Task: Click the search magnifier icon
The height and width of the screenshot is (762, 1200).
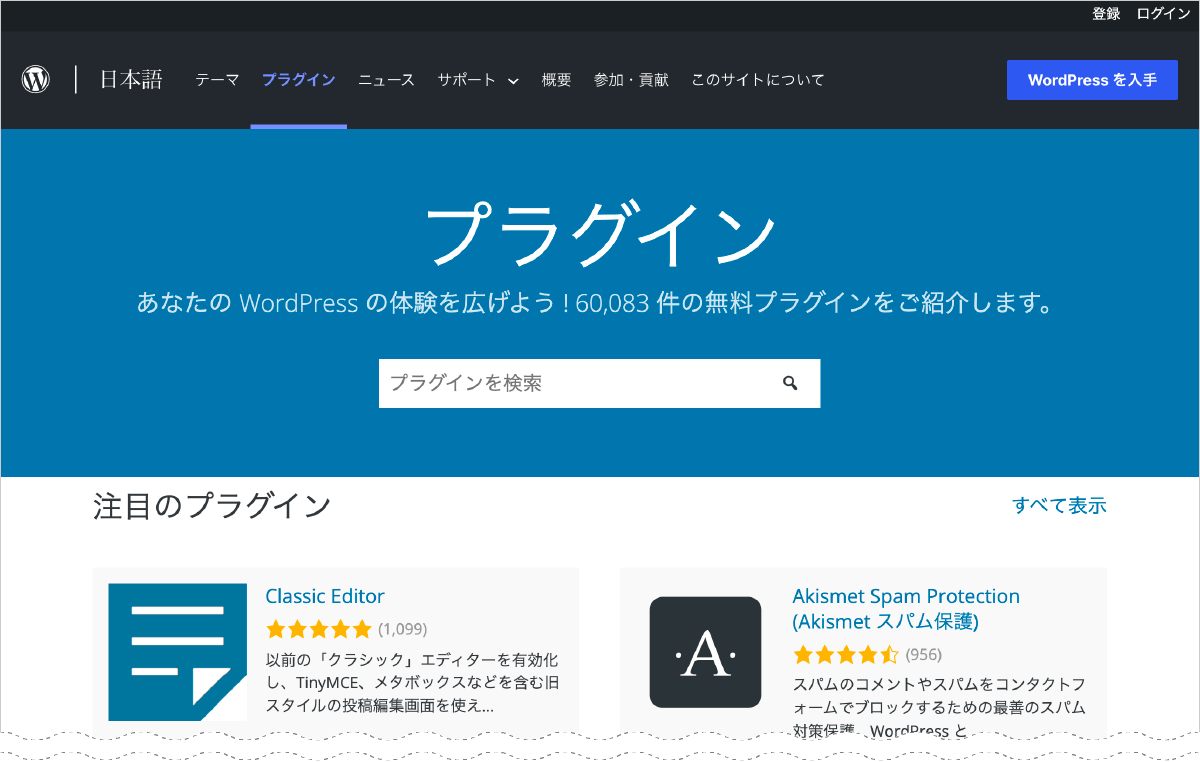Action: [x=790, y=383]
